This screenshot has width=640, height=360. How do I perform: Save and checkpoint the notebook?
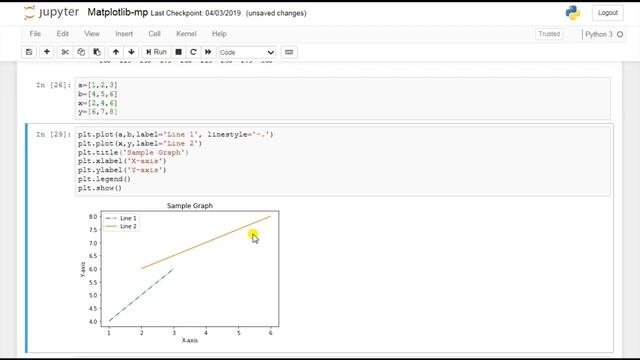(x=29, y=52)
